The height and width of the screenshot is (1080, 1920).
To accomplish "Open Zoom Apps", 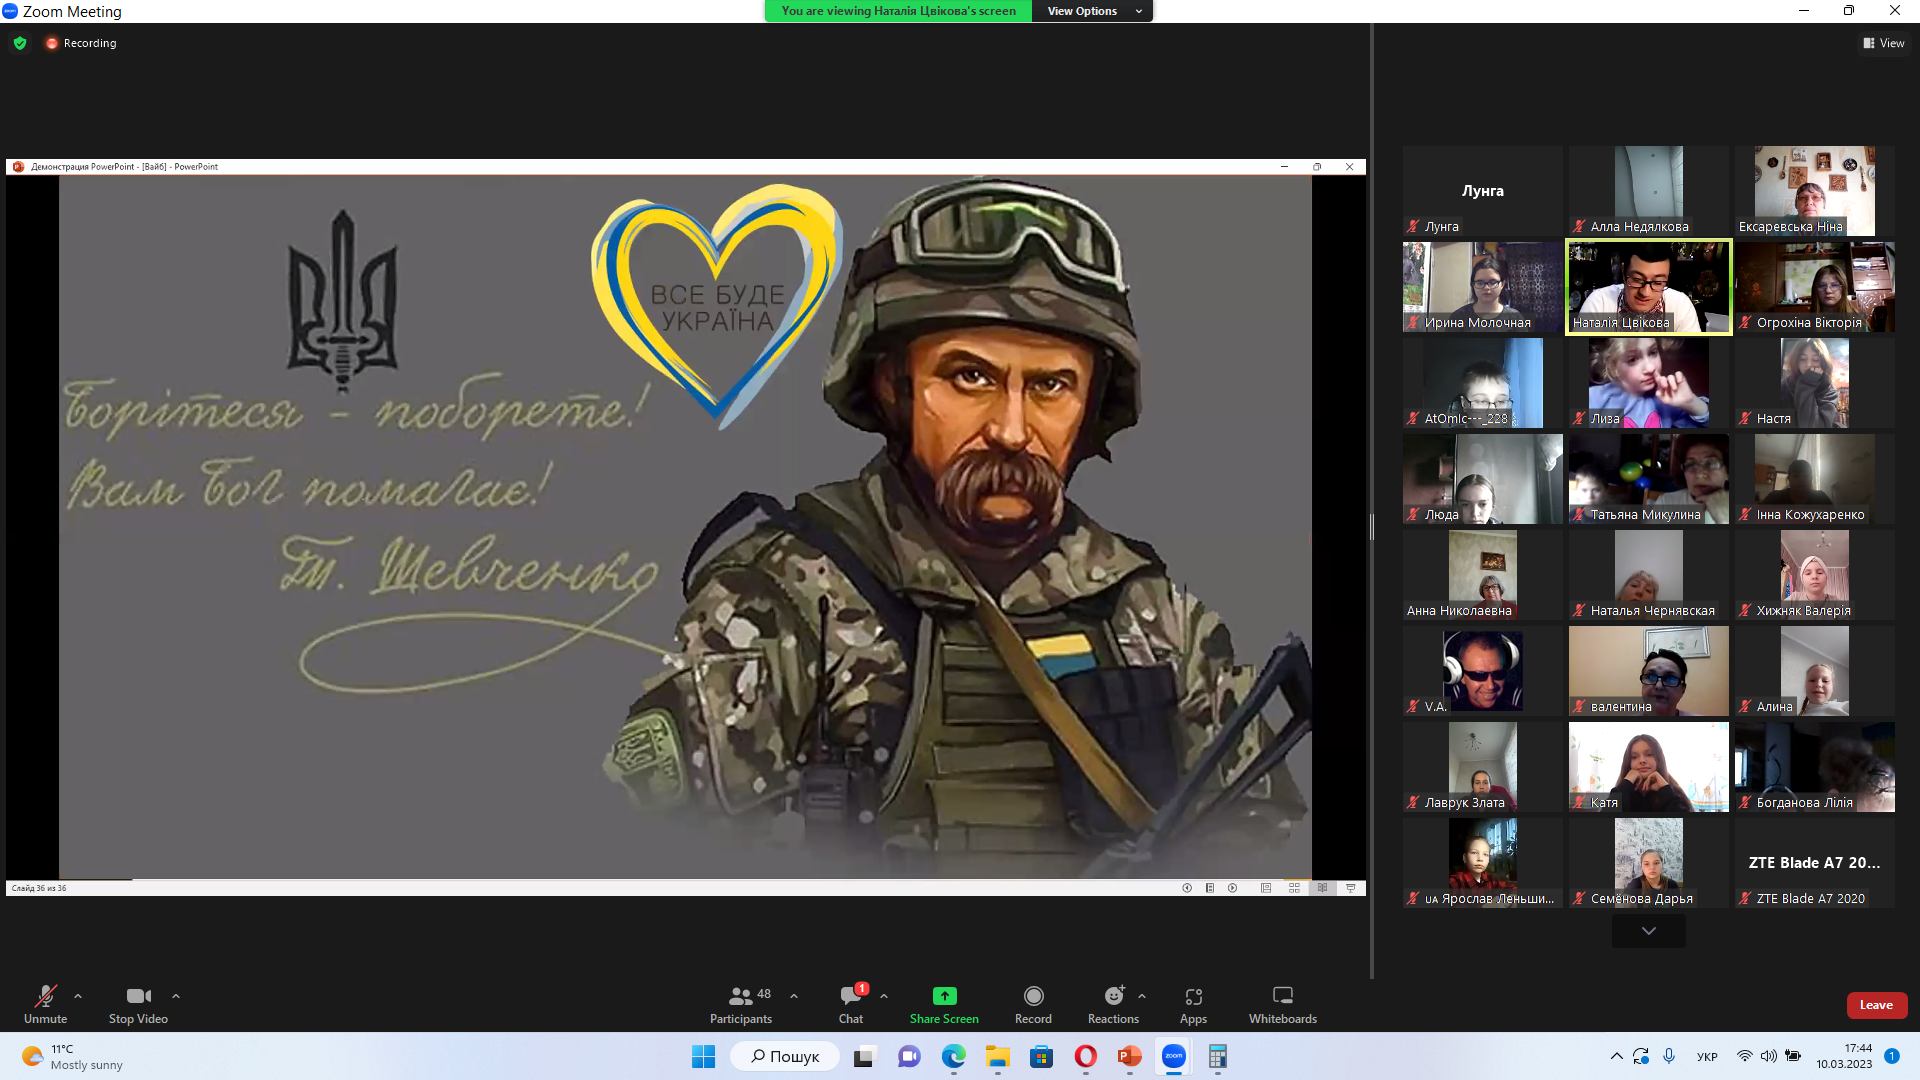I will (x=1193, y=1004).
